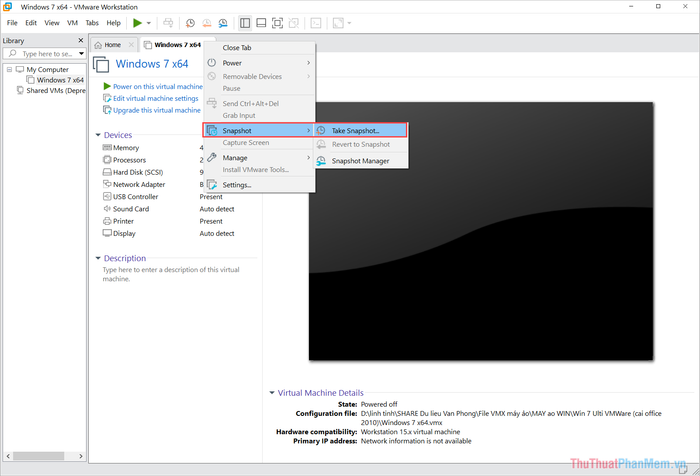Click the status bar icon at bottom right
This screenshot has height=476, width=700.
(x=683, y=469)
